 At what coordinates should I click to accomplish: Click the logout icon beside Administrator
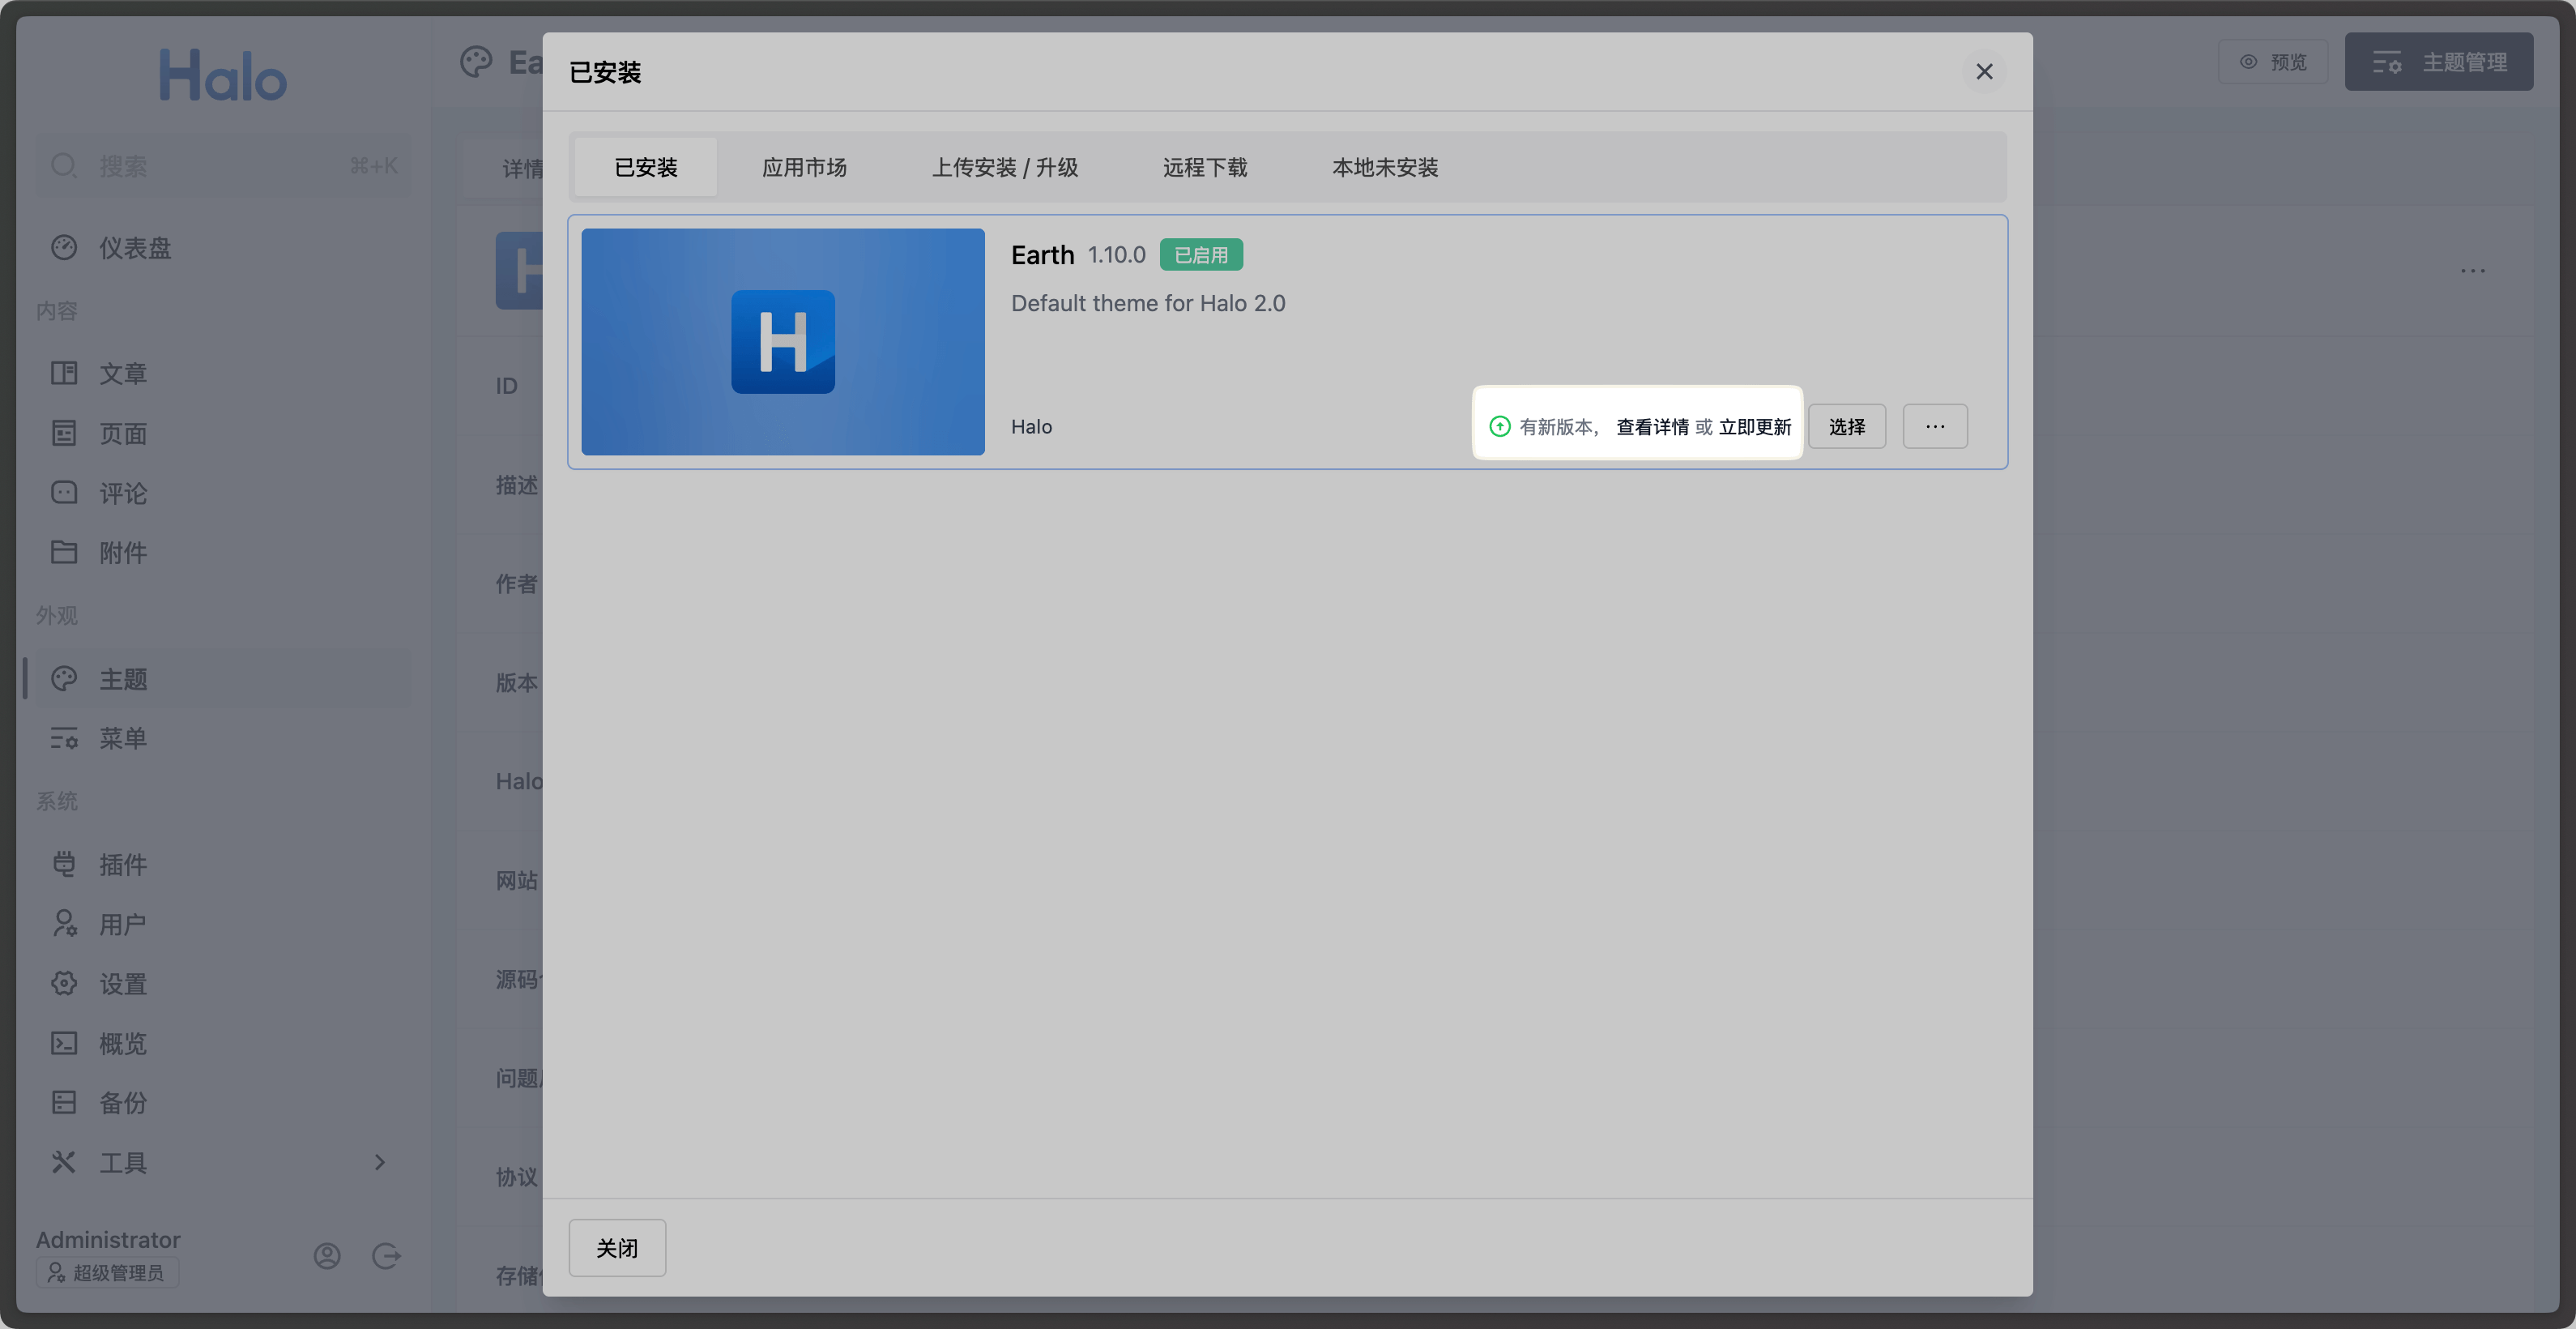(386, 1256)
